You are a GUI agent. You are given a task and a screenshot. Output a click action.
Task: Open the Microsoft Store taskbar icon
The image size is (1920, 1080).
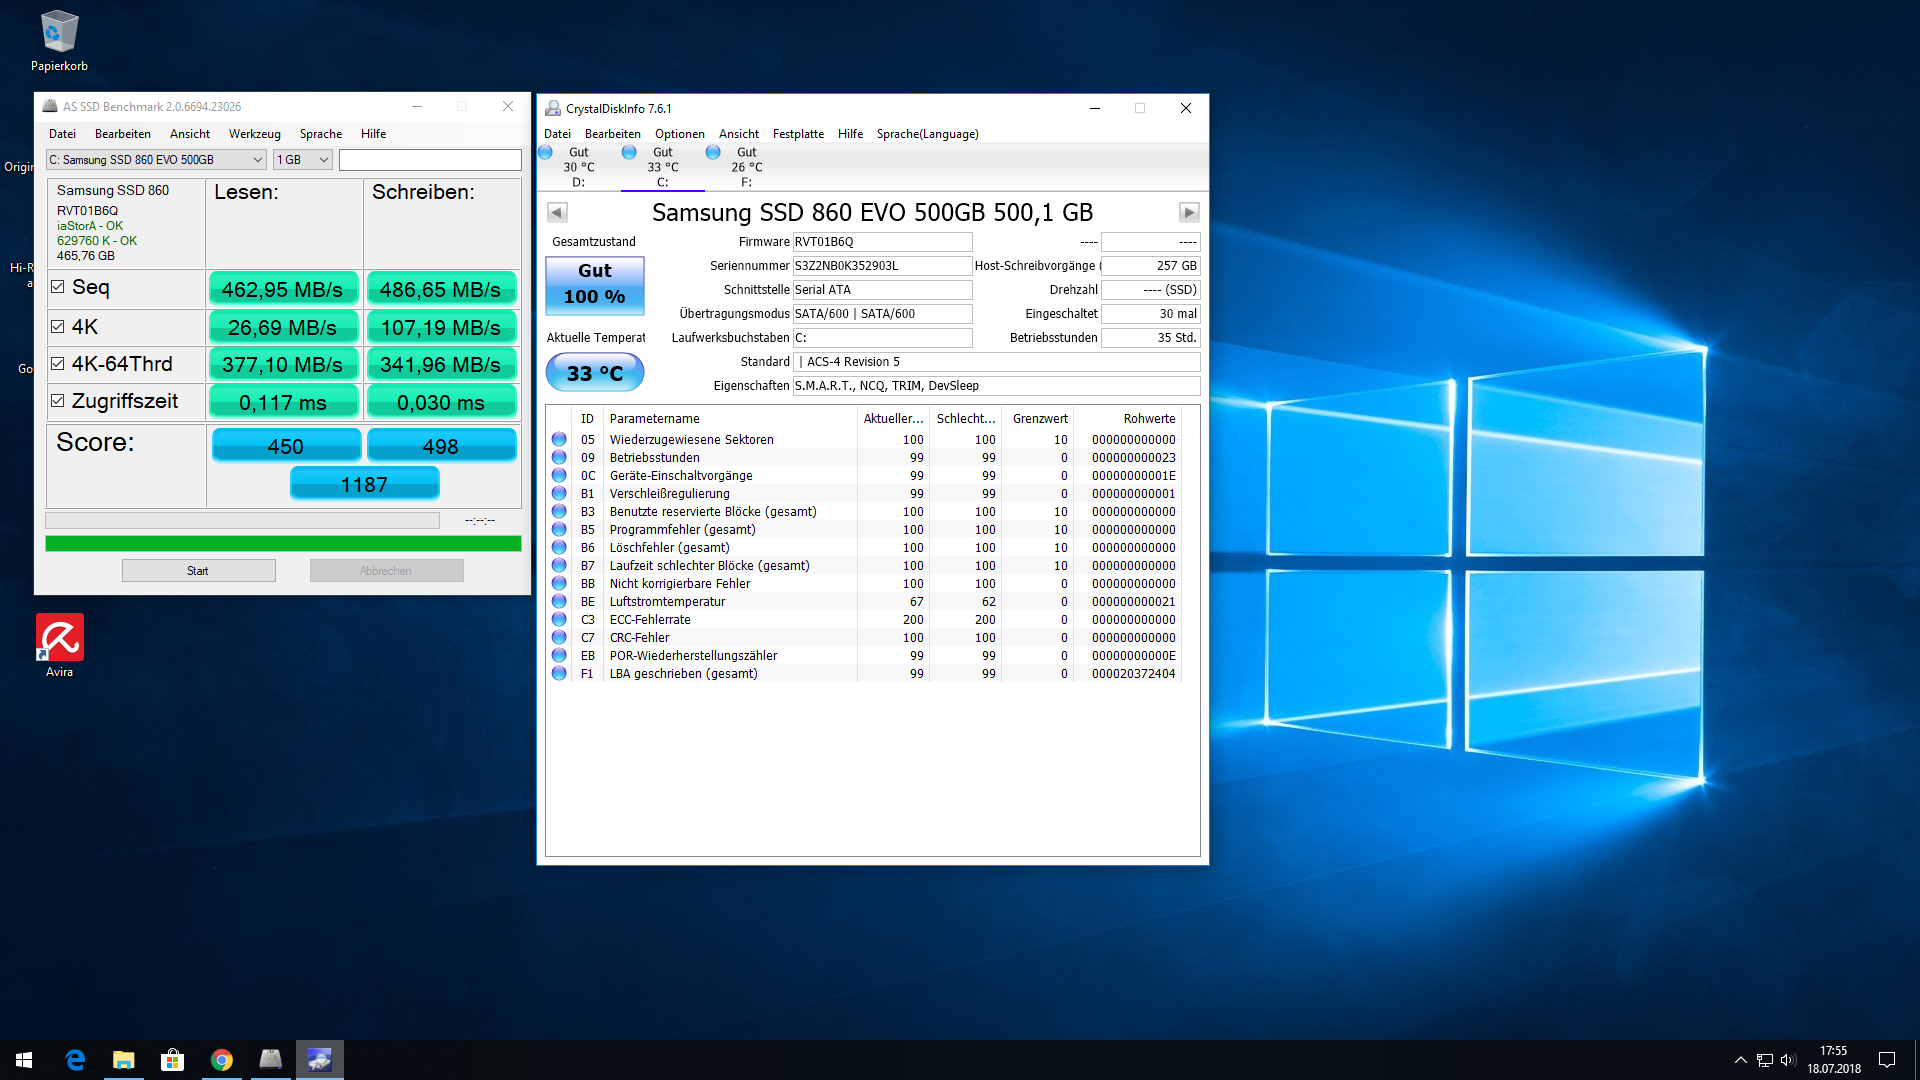pos(173,1059)
